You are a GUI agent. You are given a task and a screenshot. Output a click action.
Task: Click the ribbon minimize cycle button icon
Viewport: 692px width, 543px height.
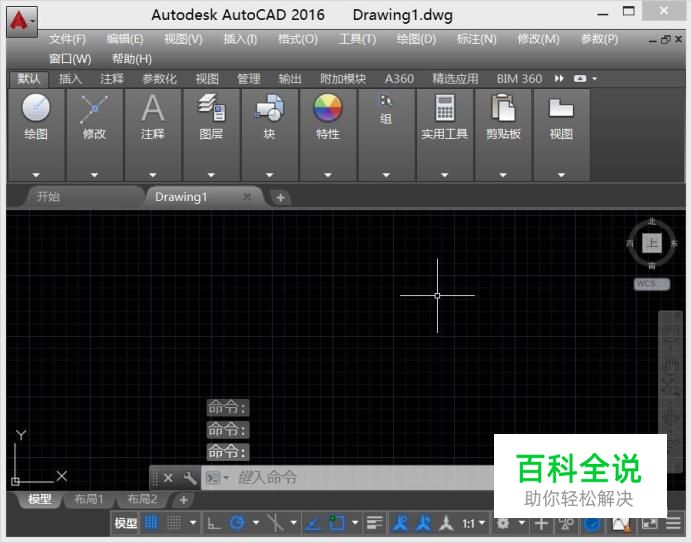click(x=580, y=79)
